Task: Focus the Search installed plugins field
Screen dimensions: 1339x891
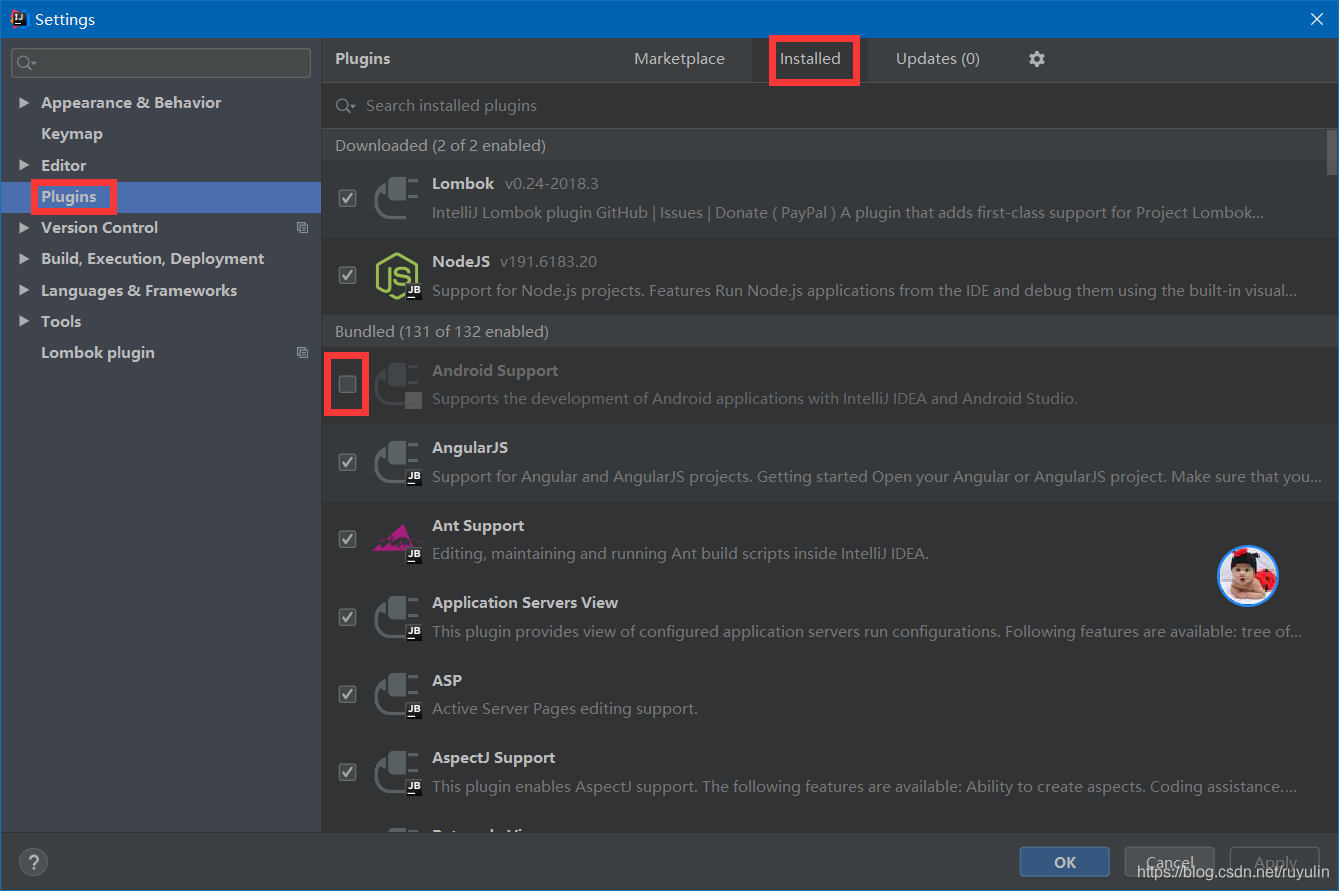Action: [830, 106]
